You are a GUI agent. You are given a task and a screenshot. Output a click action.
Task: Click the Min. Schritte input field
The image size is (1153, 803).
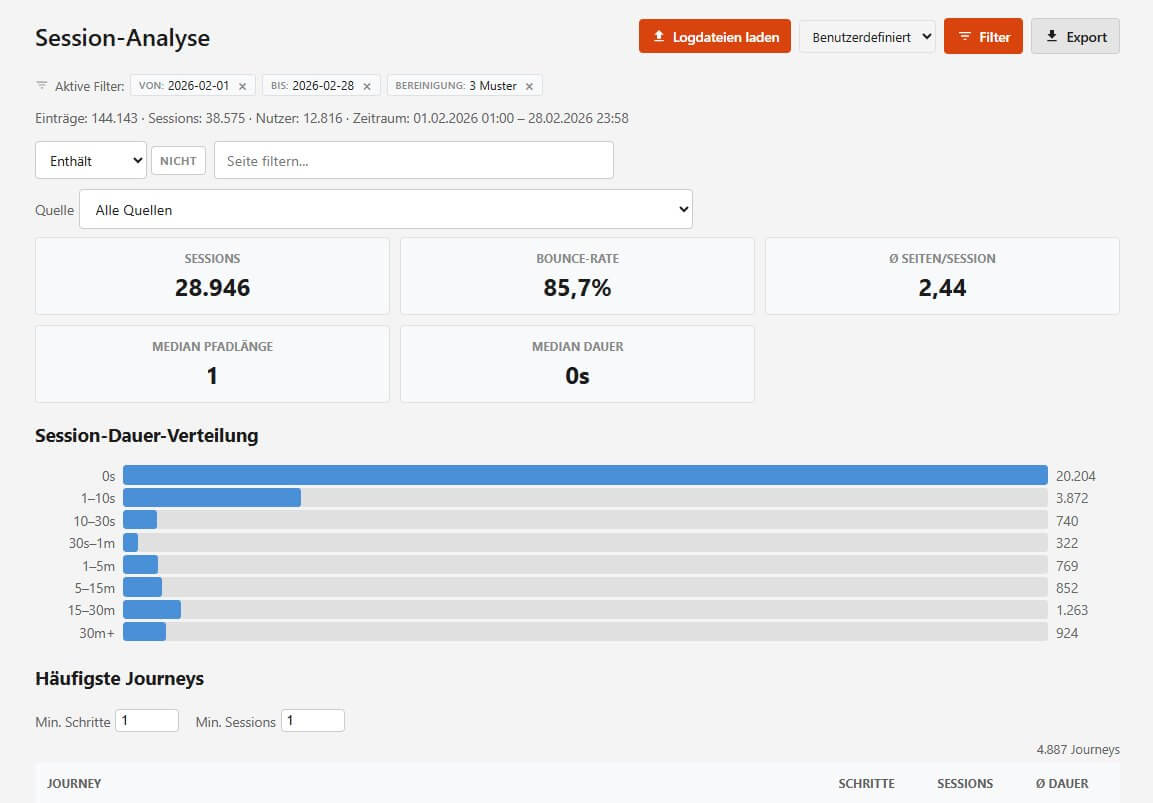[x=147, y=720]
